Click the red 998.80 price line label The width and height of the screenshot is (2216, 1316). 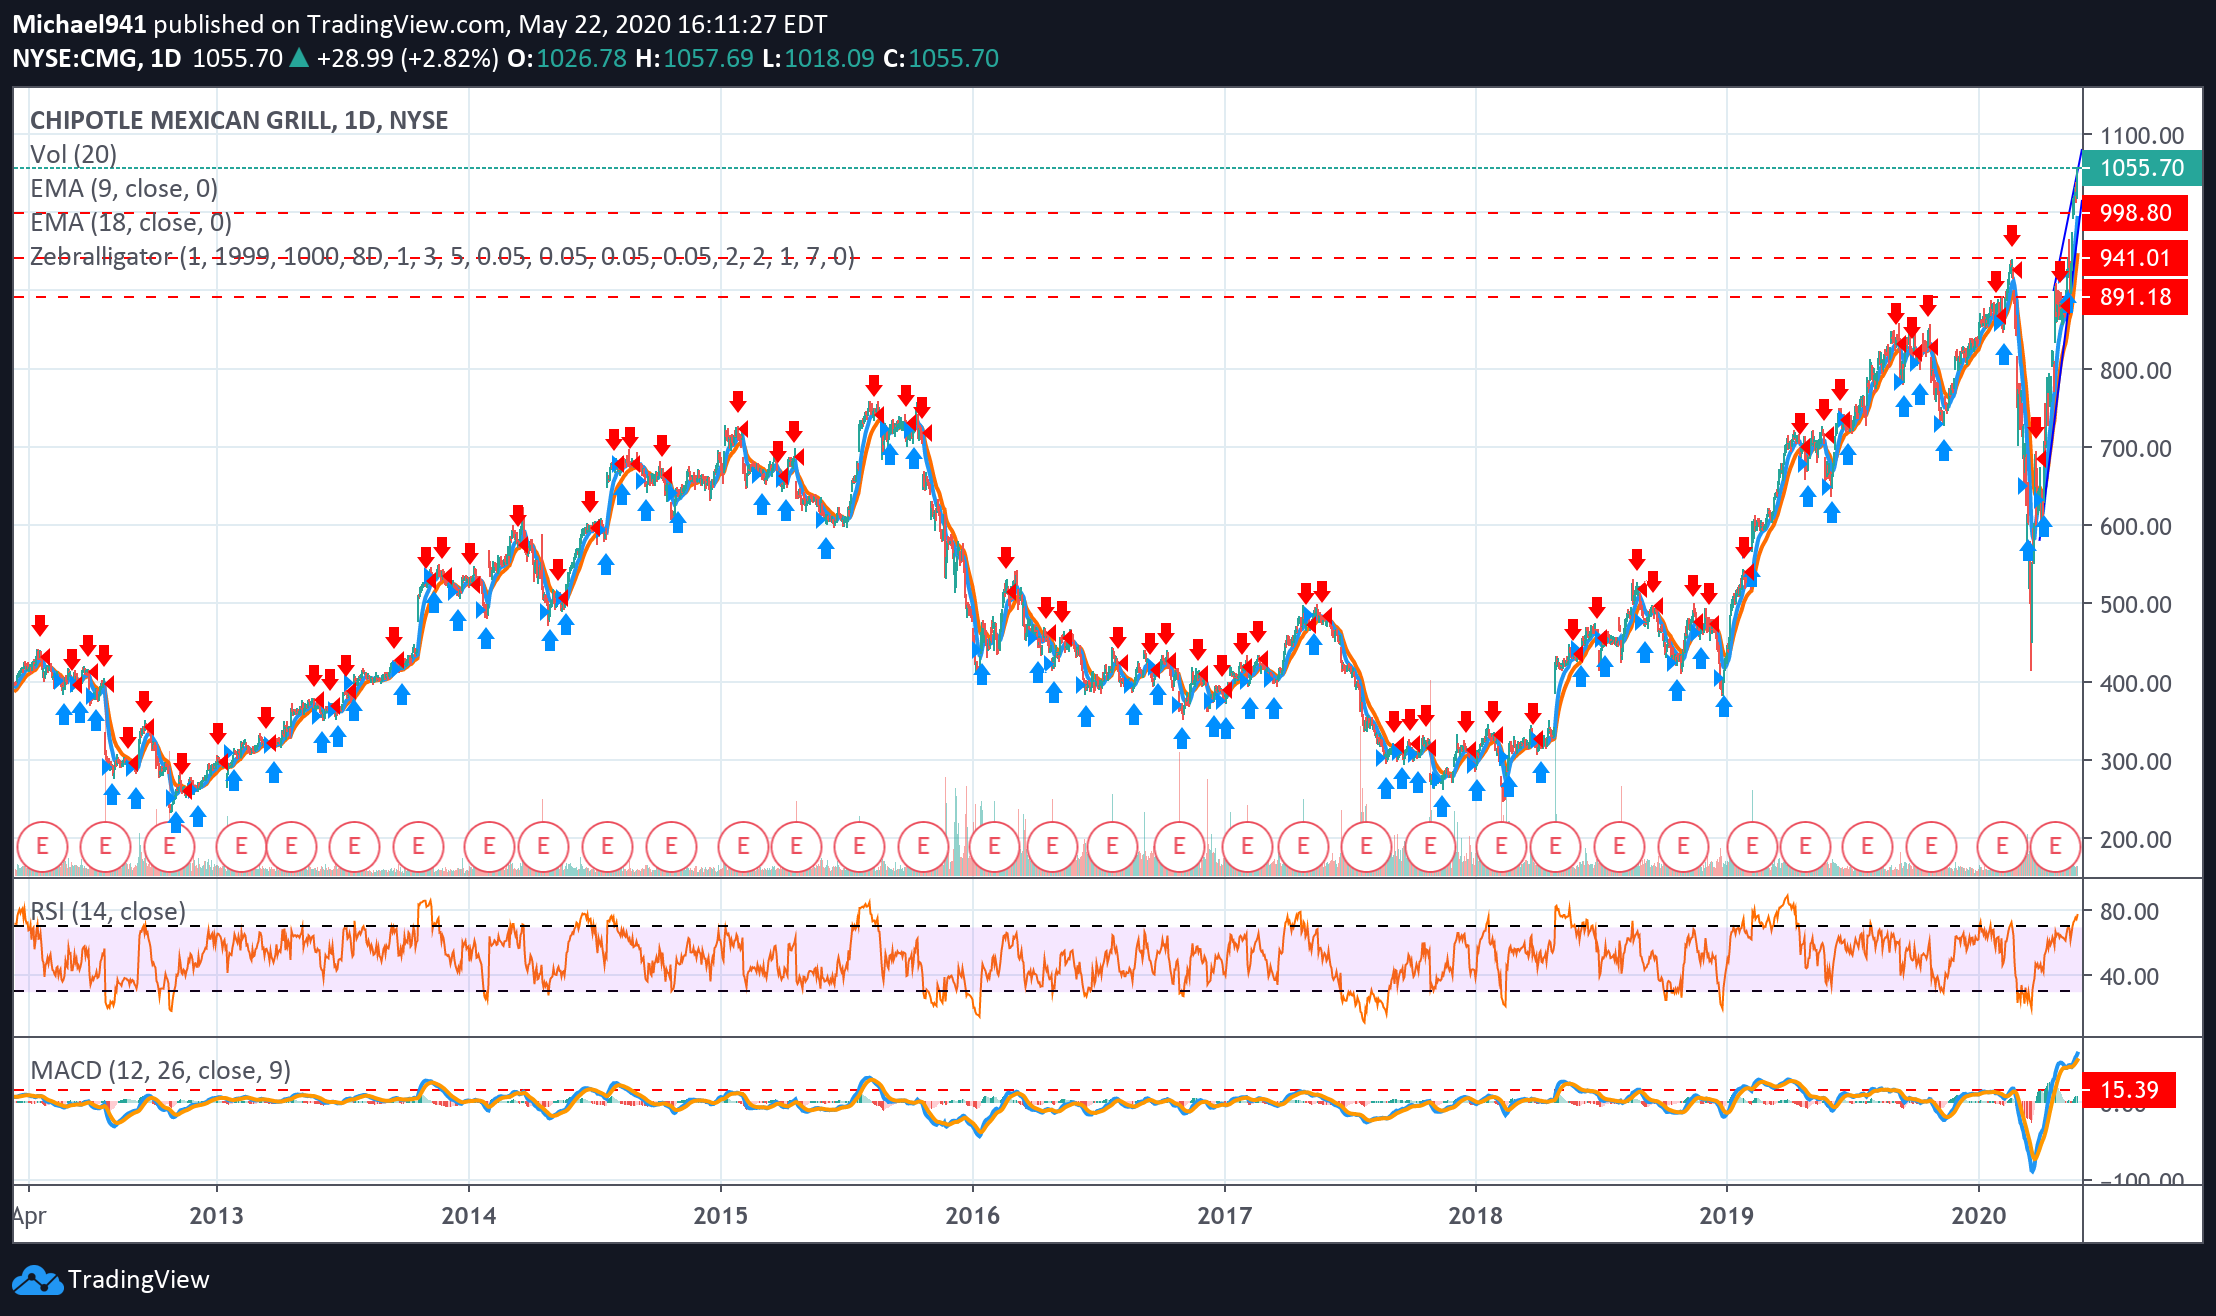point(2136,213)
